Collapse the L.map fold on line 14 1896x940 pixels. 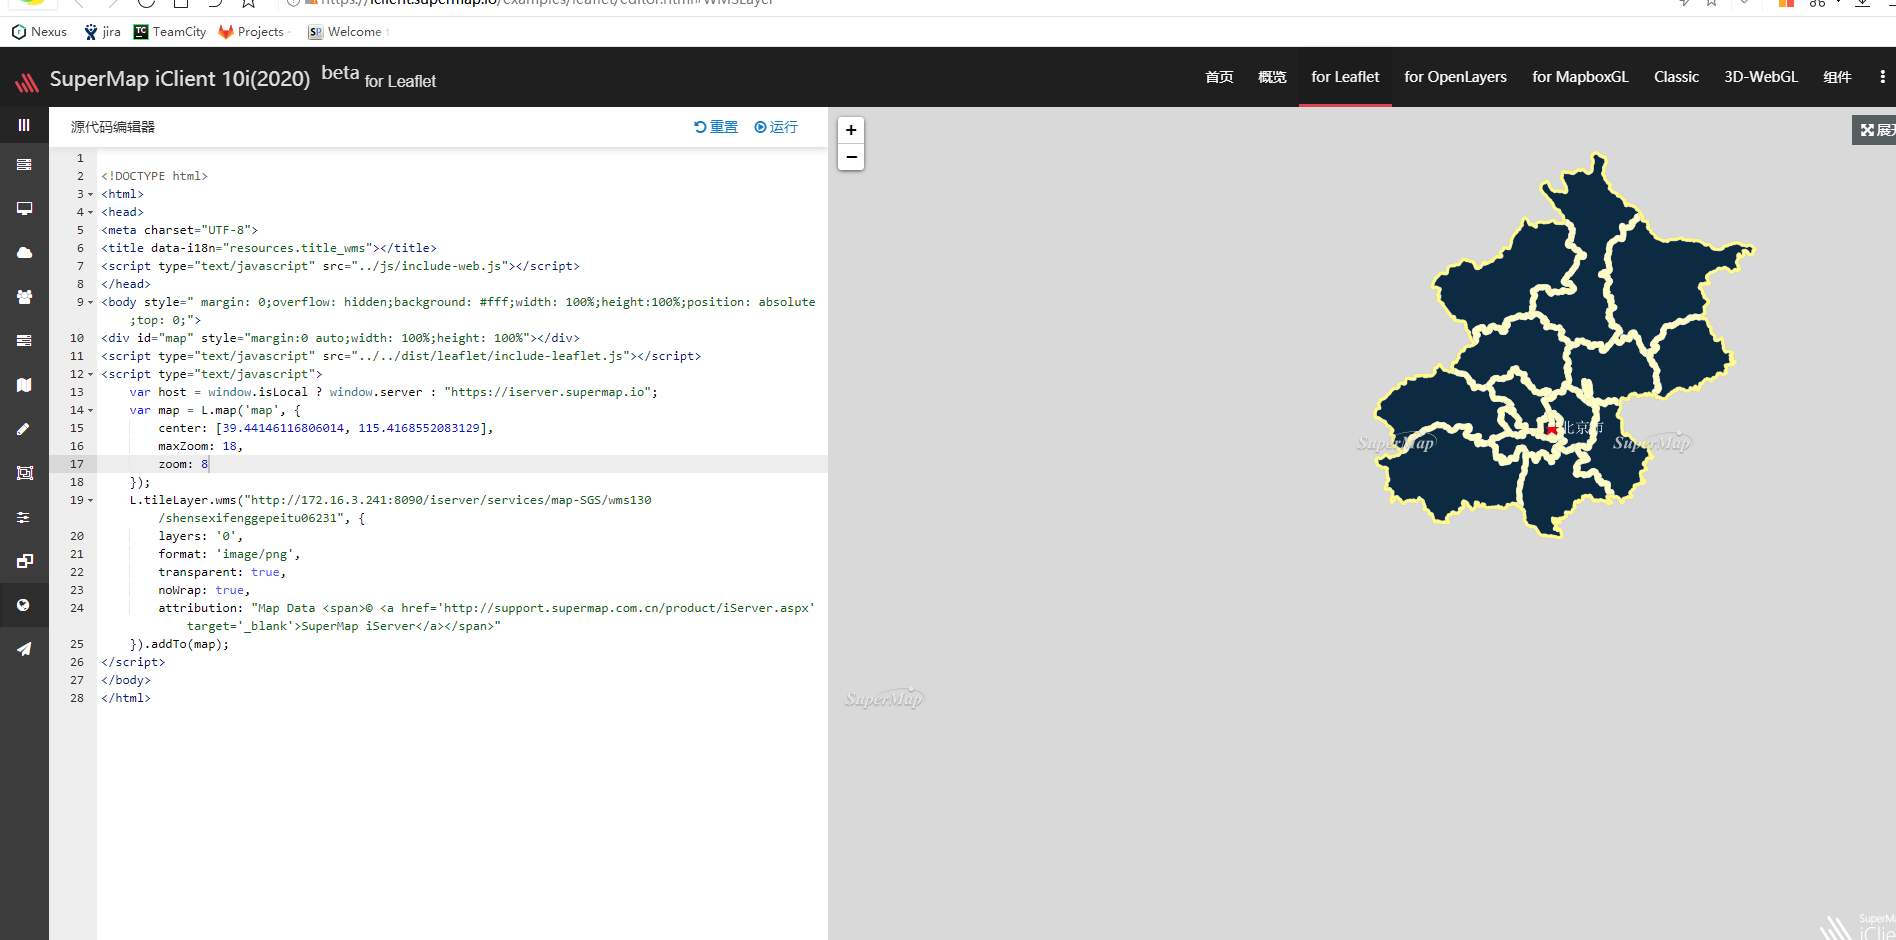pos(90,410)
